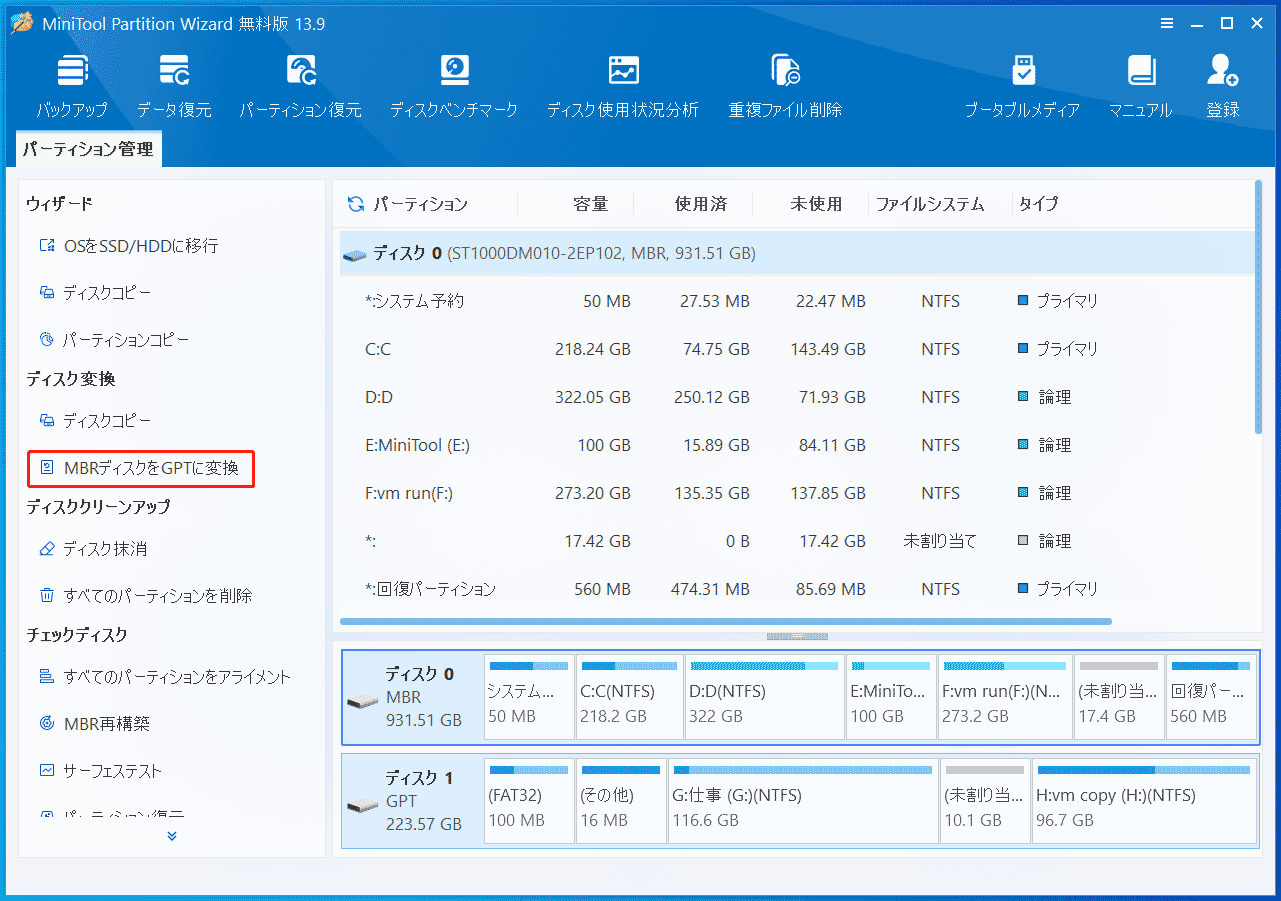Open パーティション復元 partition recovery
Image resolution: width=1281 pixels, height=901 pixels.
click(x=300, y=86)
